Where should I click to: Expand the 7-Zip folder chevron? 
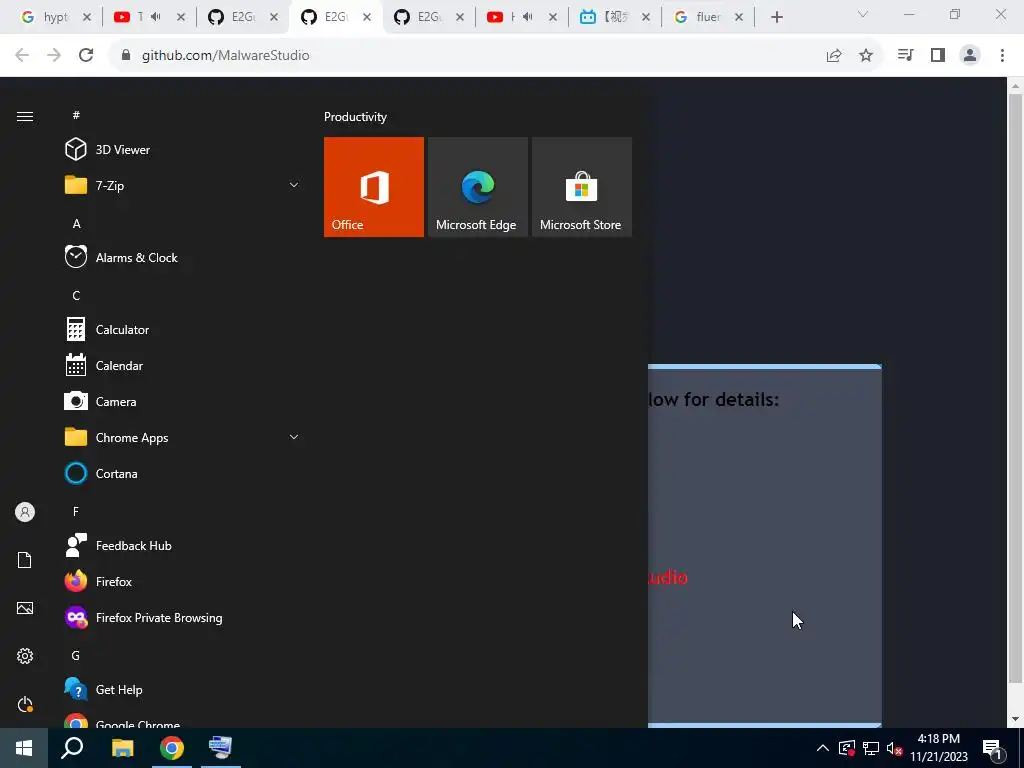pyautogui.click(x=294, y=185)
